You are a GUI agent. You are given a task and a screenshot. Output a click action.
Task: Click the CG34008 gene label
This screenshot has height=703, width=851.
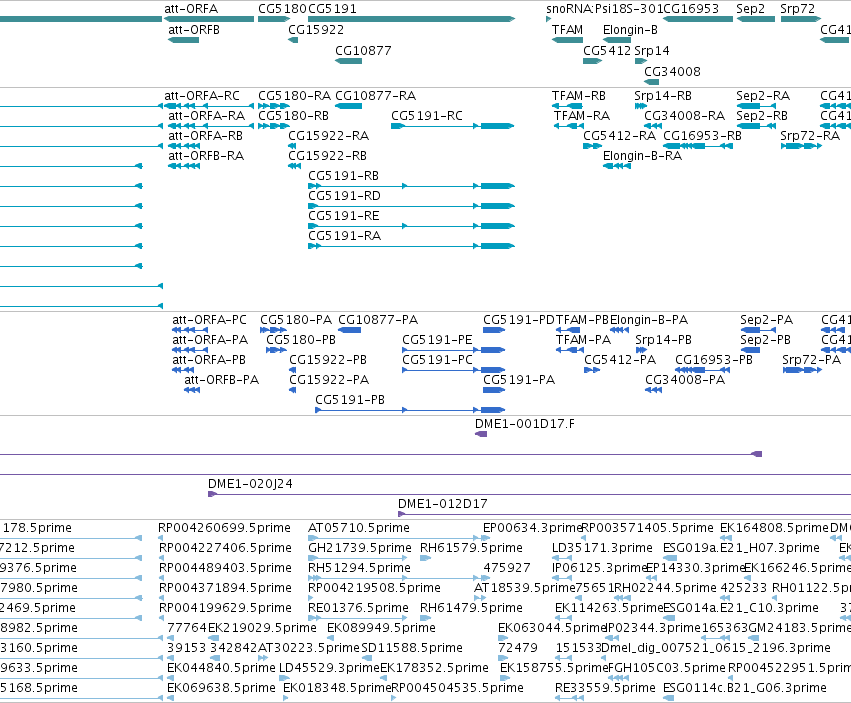672,72
